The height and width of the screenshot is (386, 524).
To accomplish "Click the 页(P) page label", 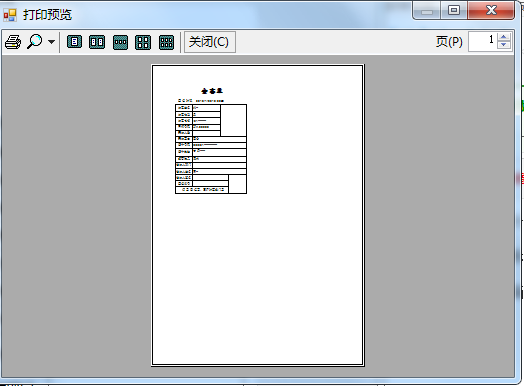I will (x=449, y=42).
